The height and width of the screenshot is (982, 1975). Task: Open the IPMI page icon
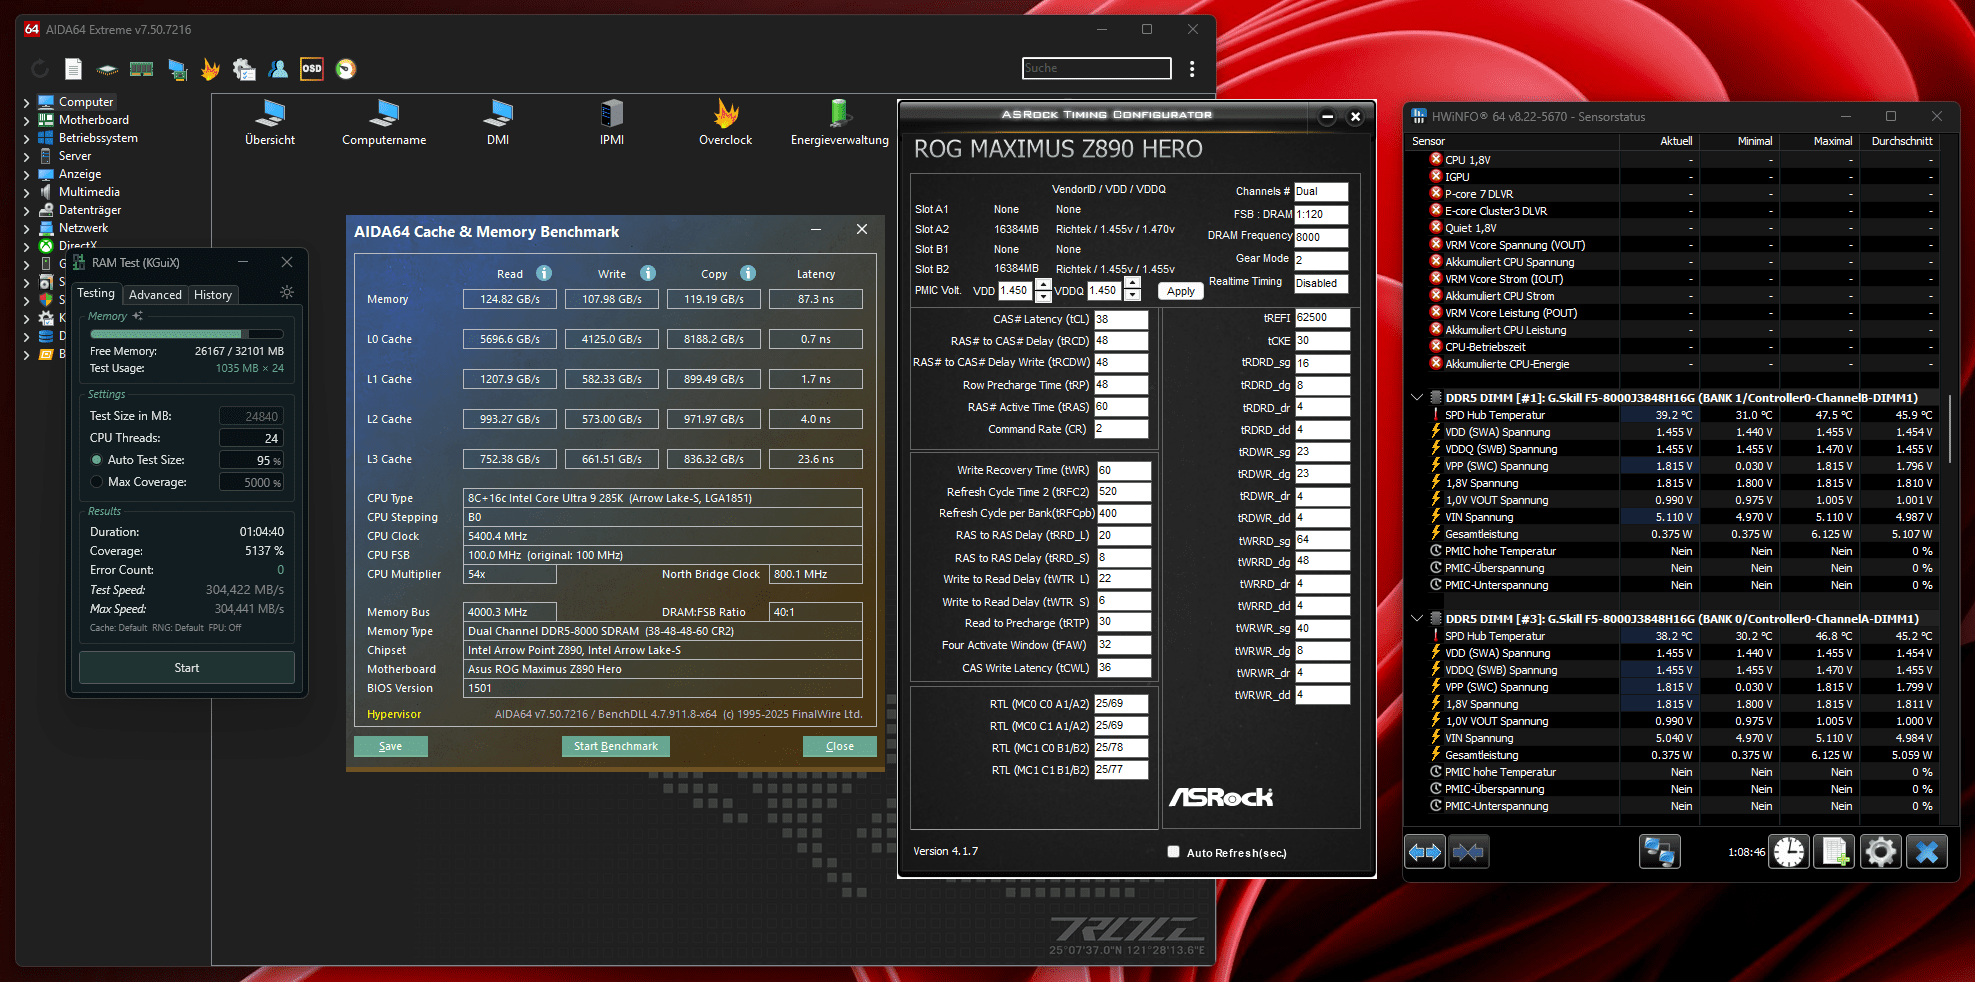pos(612,123)
